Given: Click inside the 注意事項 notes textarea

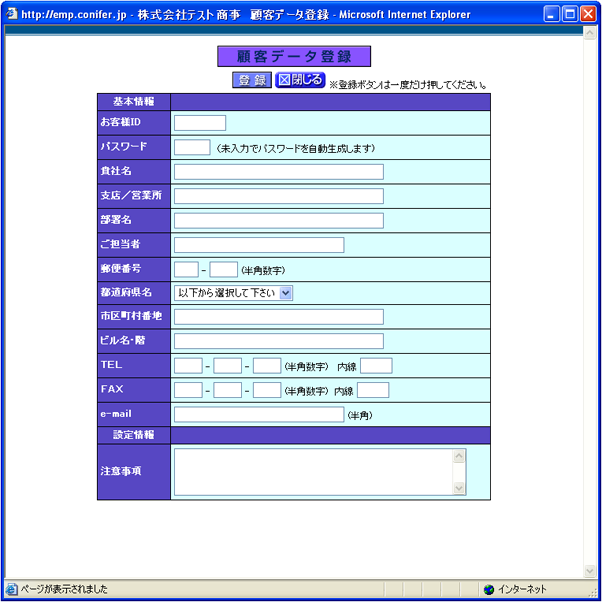Looking at the screenshot, I should pos(314,472).
